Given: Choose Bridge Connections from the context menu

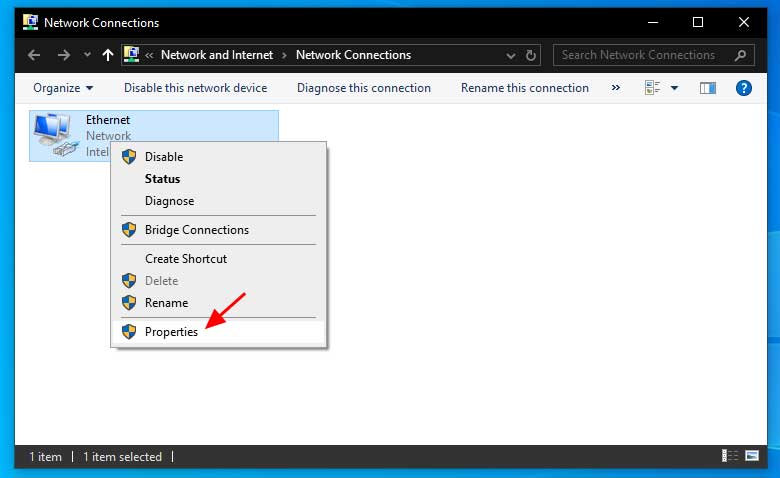Looking at the screenshot, I should click(x=218, y=230).
